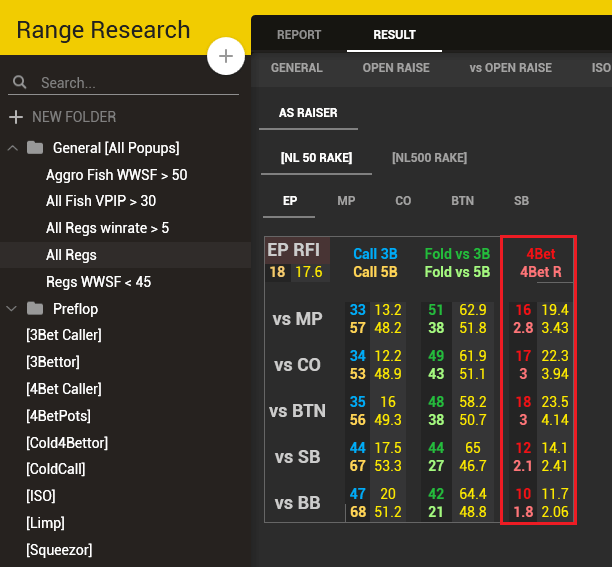Open the [3Bettor] item

pyautogui.click(x=53, y=362)
